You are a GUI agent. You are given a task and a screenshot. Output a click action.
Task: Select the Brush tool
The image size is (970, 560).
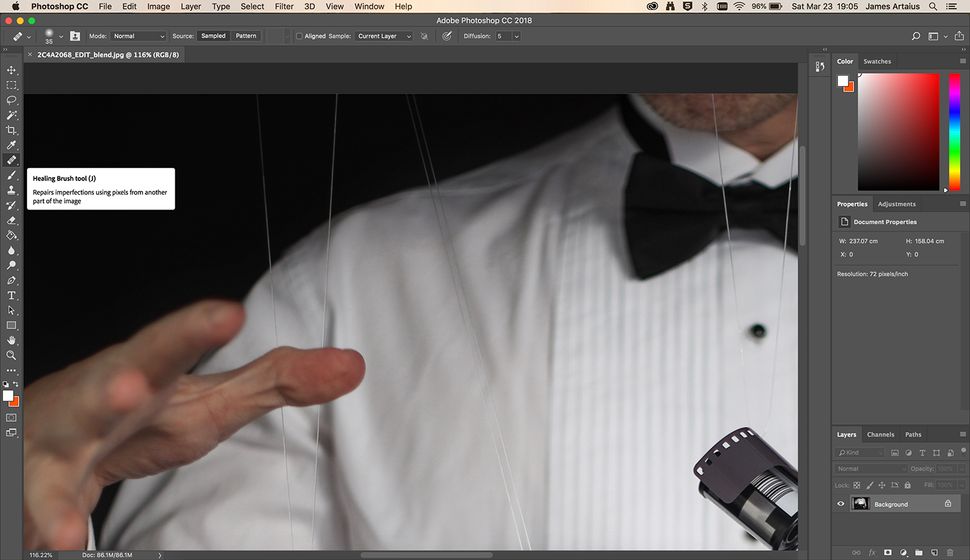[x=11, y=175]
